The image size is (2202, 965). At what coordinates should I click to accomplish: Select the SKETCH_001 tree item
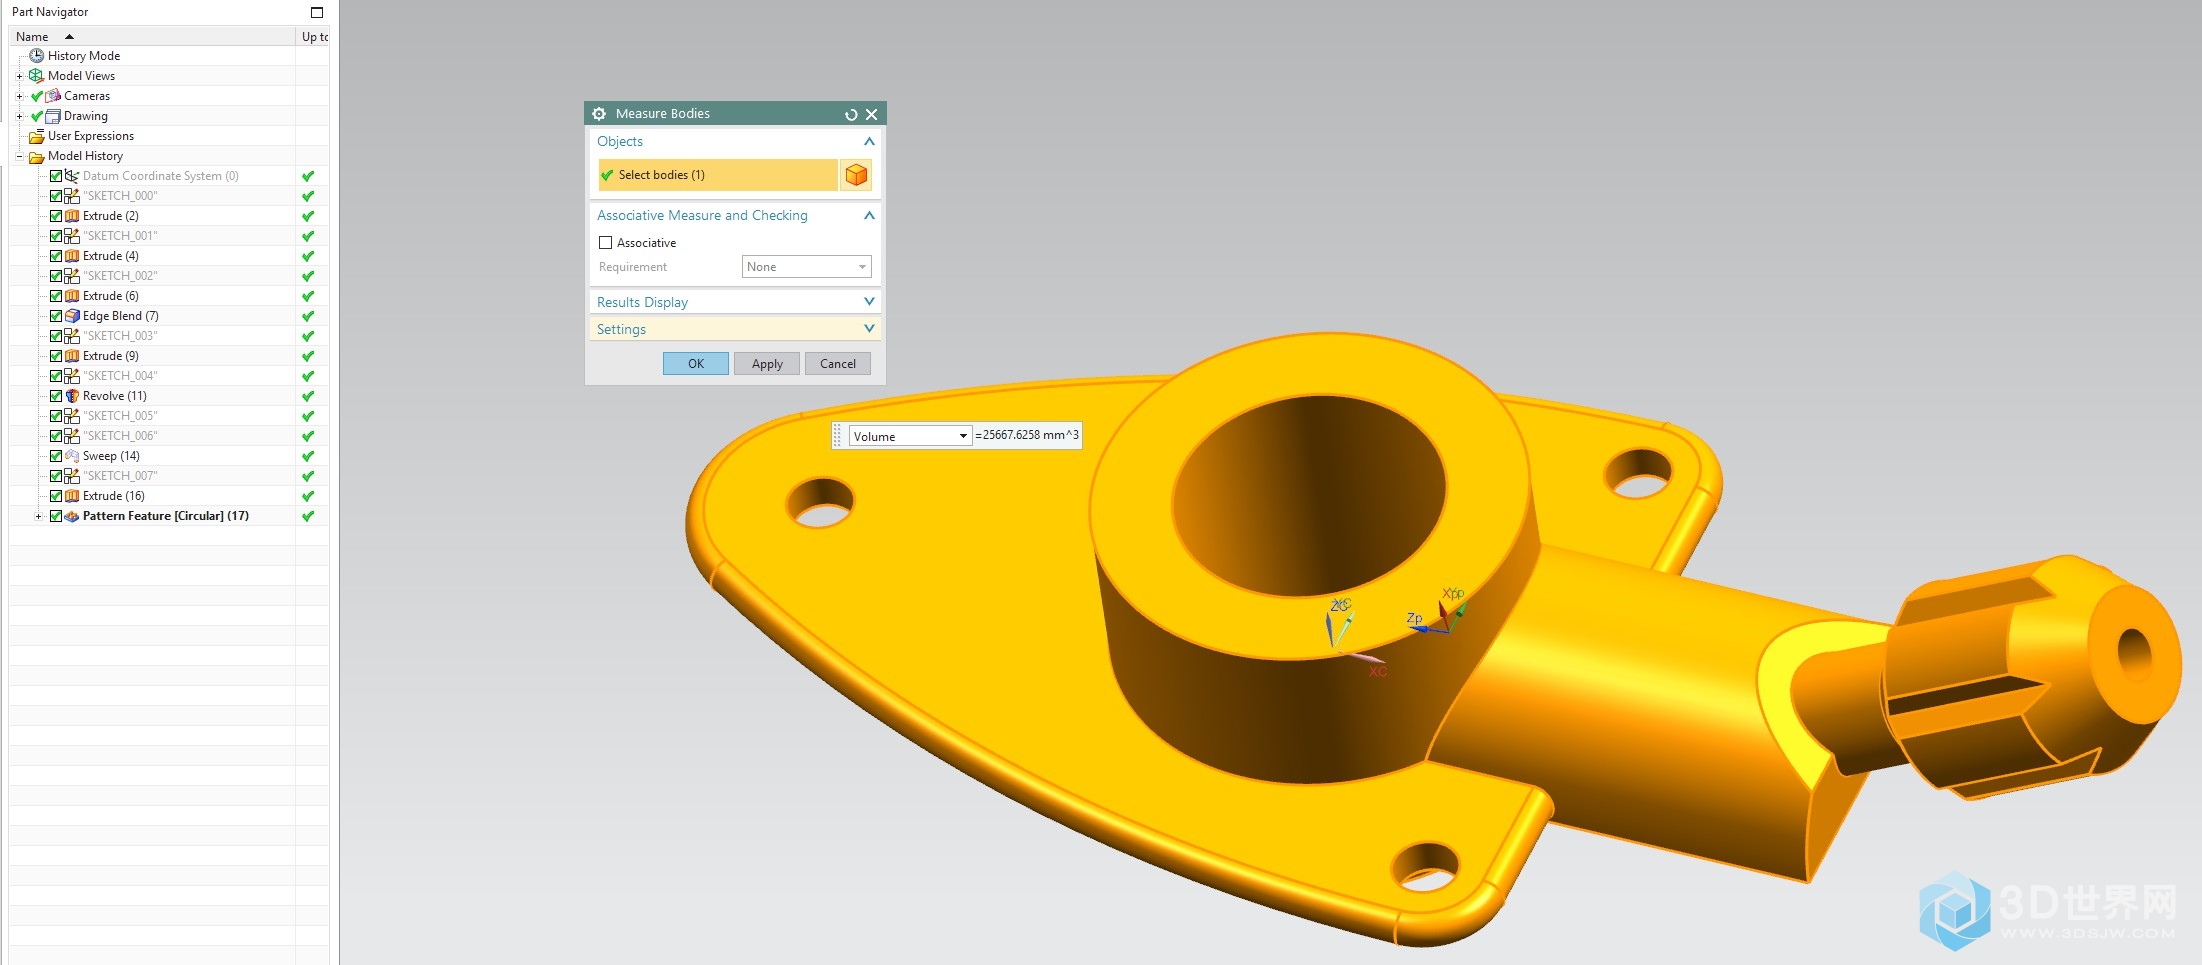120,236
